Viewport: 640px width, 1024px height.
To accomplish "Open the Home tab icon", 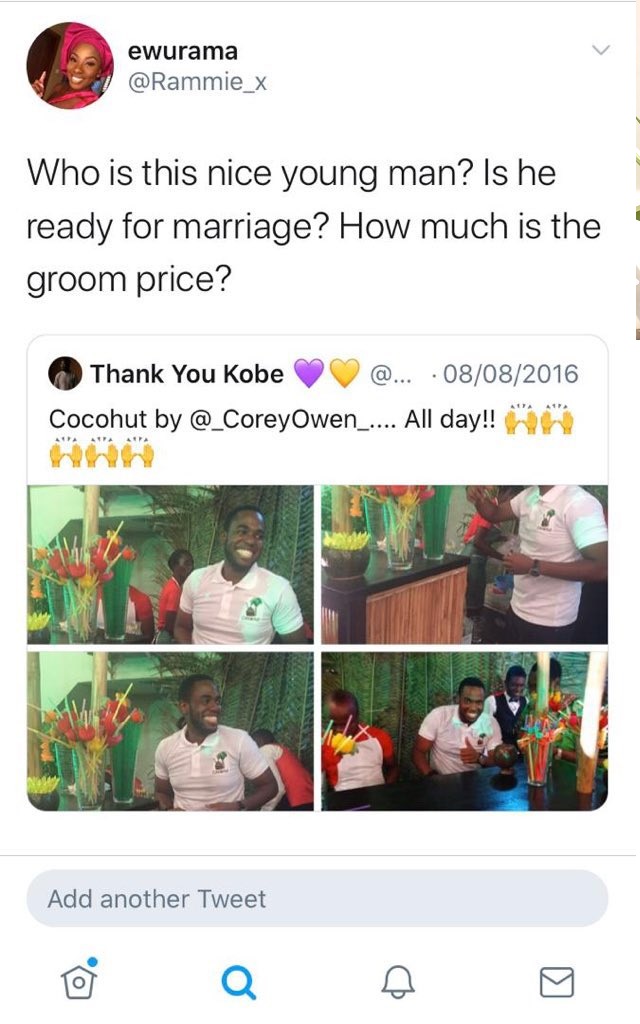I will click(79, 979).
